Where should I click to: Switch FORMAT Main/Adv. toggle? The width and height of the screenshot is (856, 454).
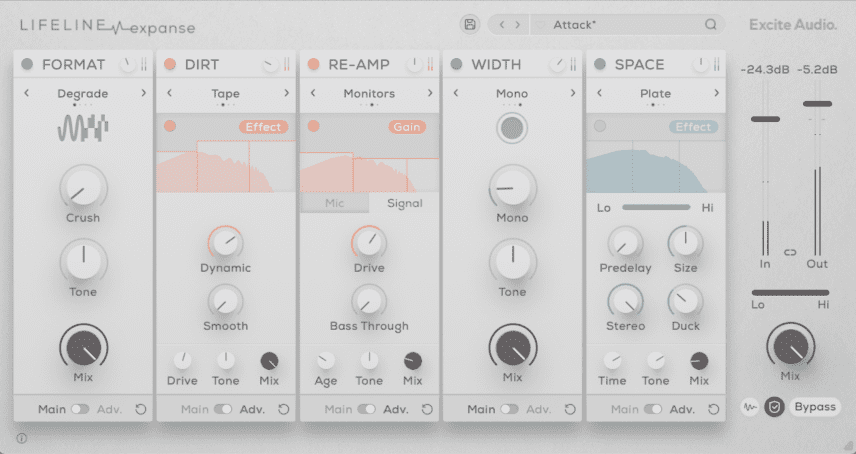80,409
